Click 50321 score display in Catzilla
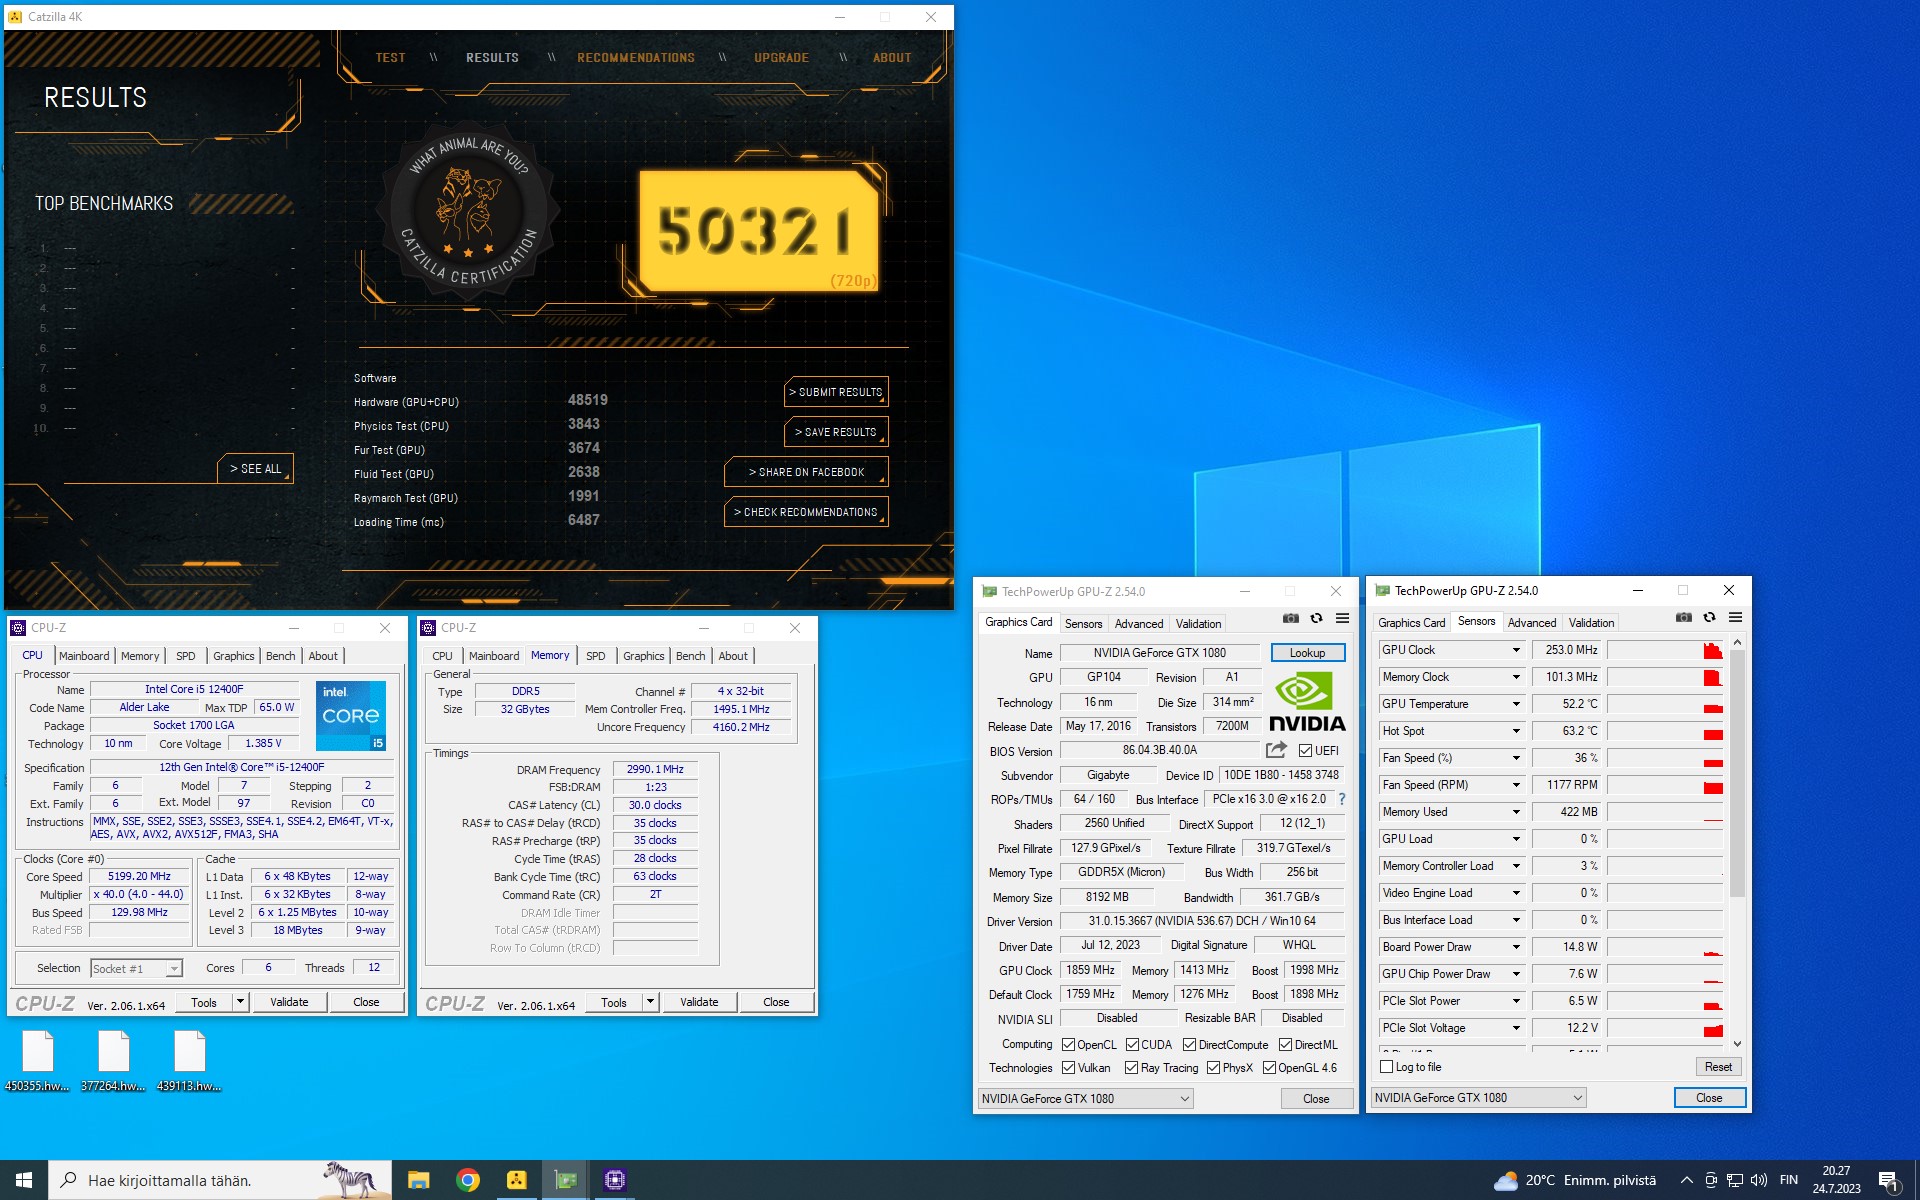This screenshot has width=1920, height=1200. 758,231
